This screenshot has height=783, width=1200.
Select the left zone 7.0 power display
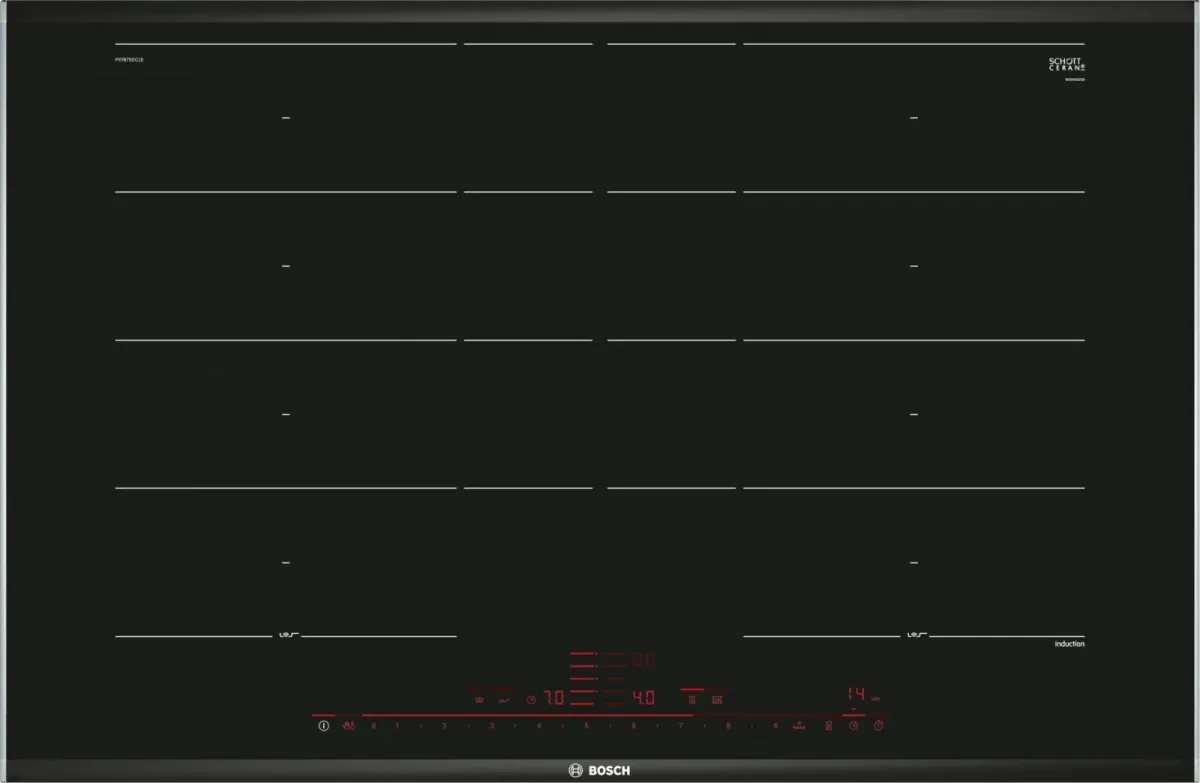coord(553,698)
